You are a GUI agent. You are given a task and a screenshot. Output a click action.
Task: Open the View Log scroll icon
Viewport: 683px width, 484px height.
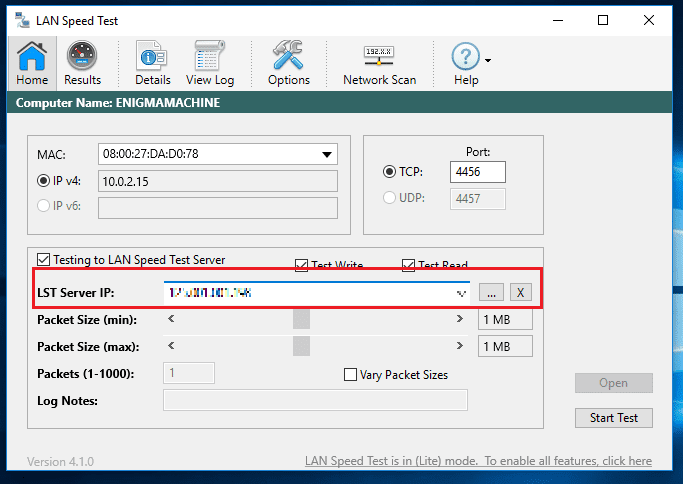[x=210, y=63]
